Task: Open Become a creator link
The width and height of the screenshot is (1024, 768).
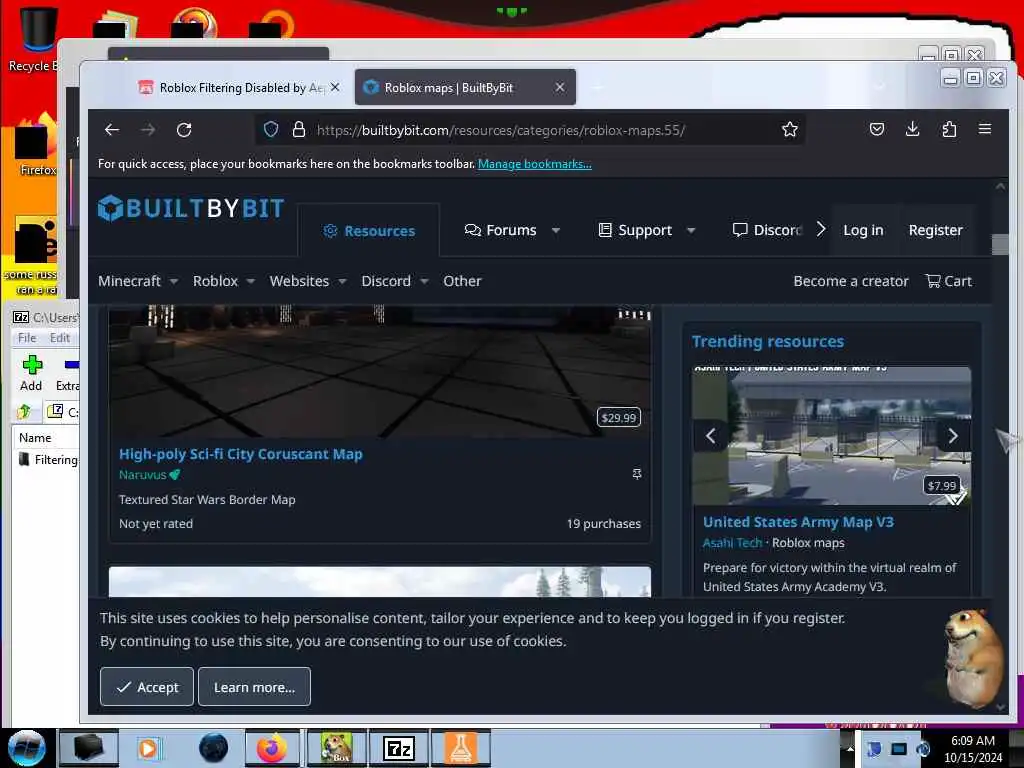Action: [x=850, y=281]
